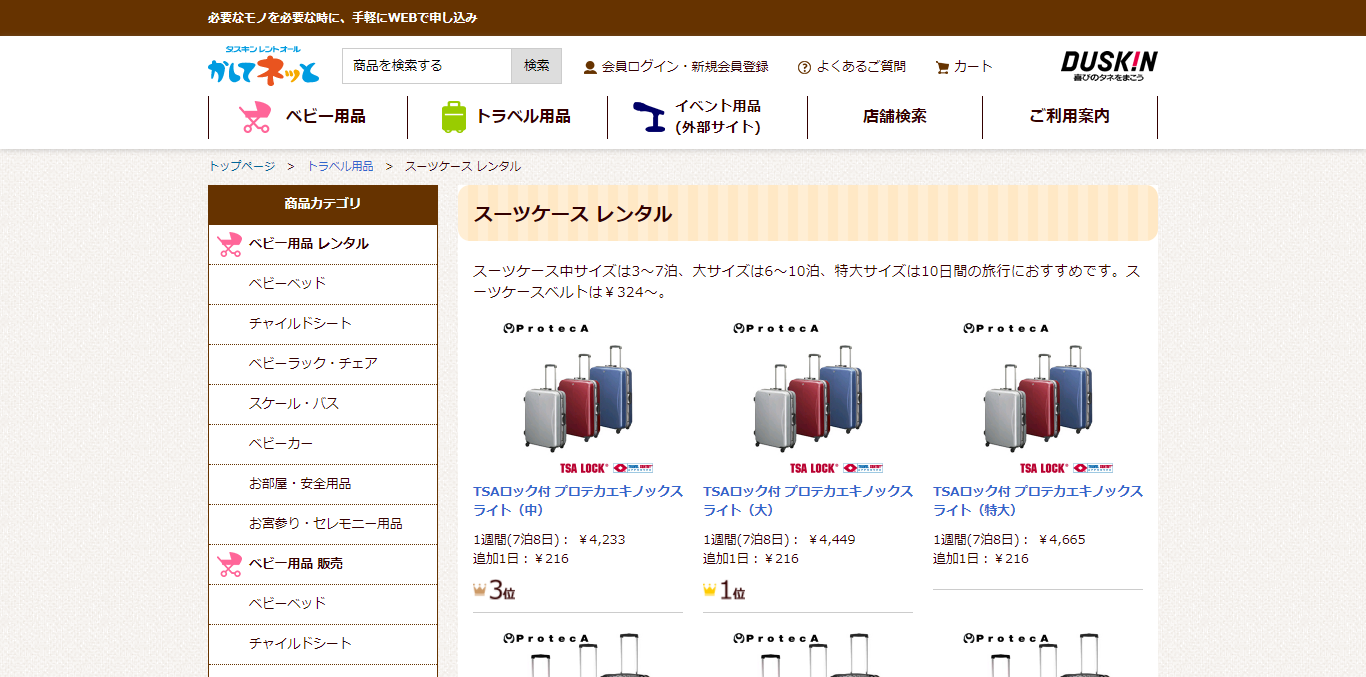Viewport: 1366px width, 677px height.
Task: Click the かしてネット site logo
Action: point(264,65)
